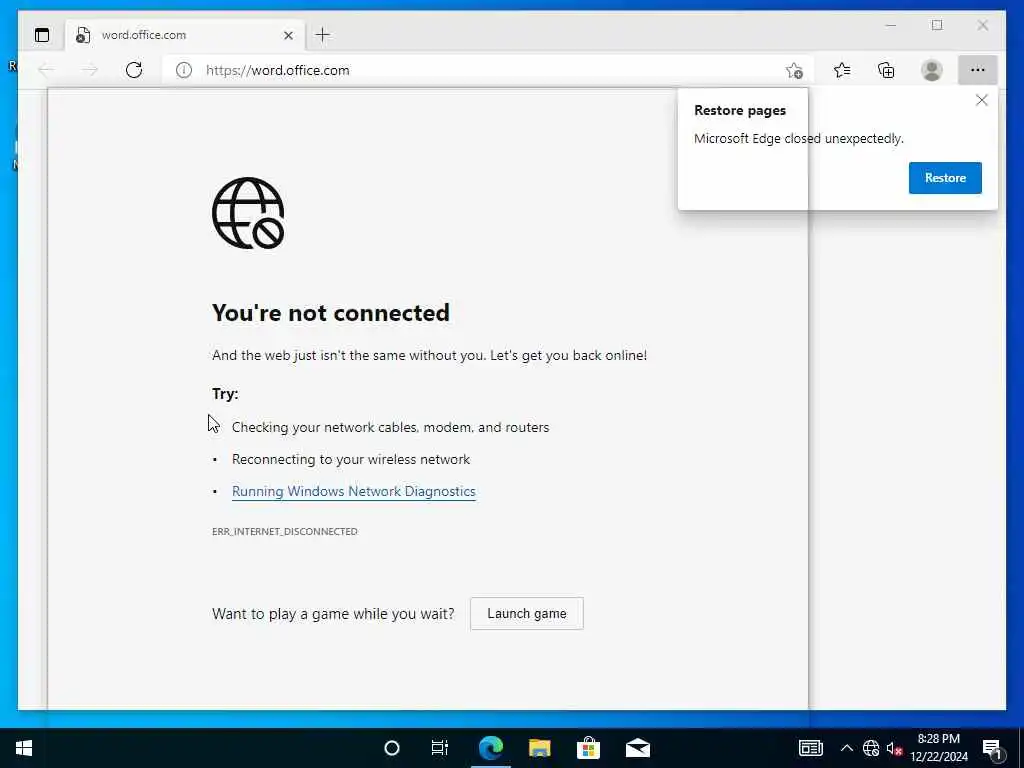The width and height of the screenshot is (1024, 768).
Task: Open Task View on the taskbar
Action: pos(440,748)
